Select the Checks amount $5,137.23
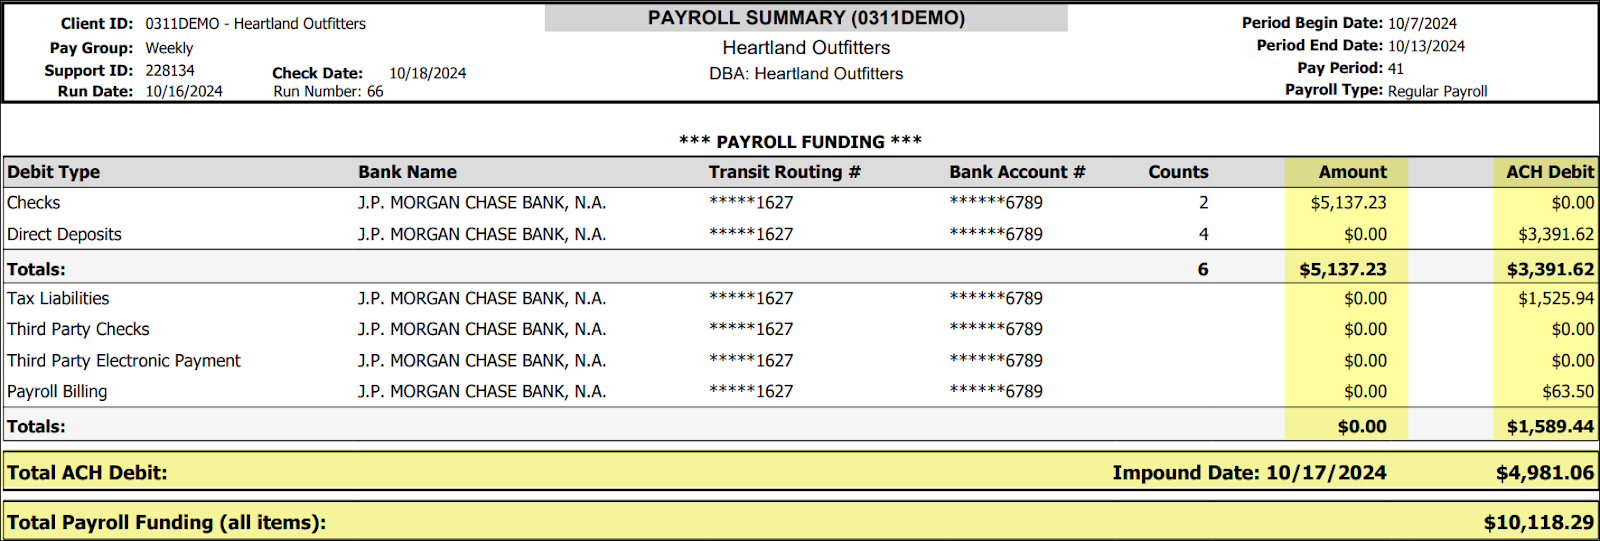1600x541 pixels. [x=1348, y=203]
